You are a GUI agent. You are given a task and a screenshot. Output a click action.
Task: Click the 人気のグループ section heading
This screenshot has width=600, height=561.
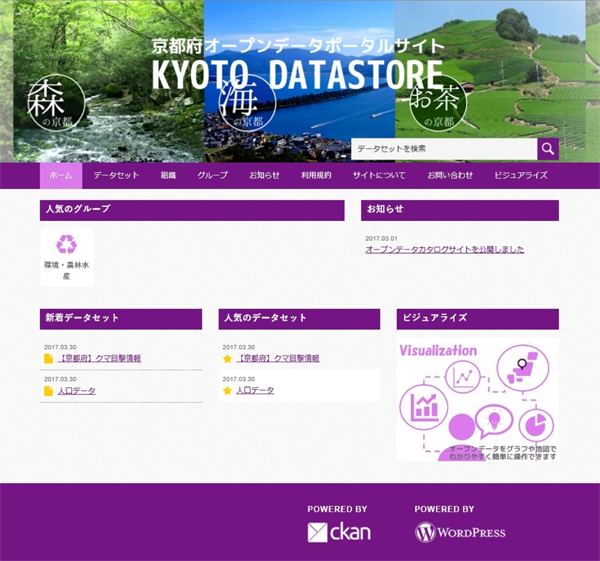point(192,210)
